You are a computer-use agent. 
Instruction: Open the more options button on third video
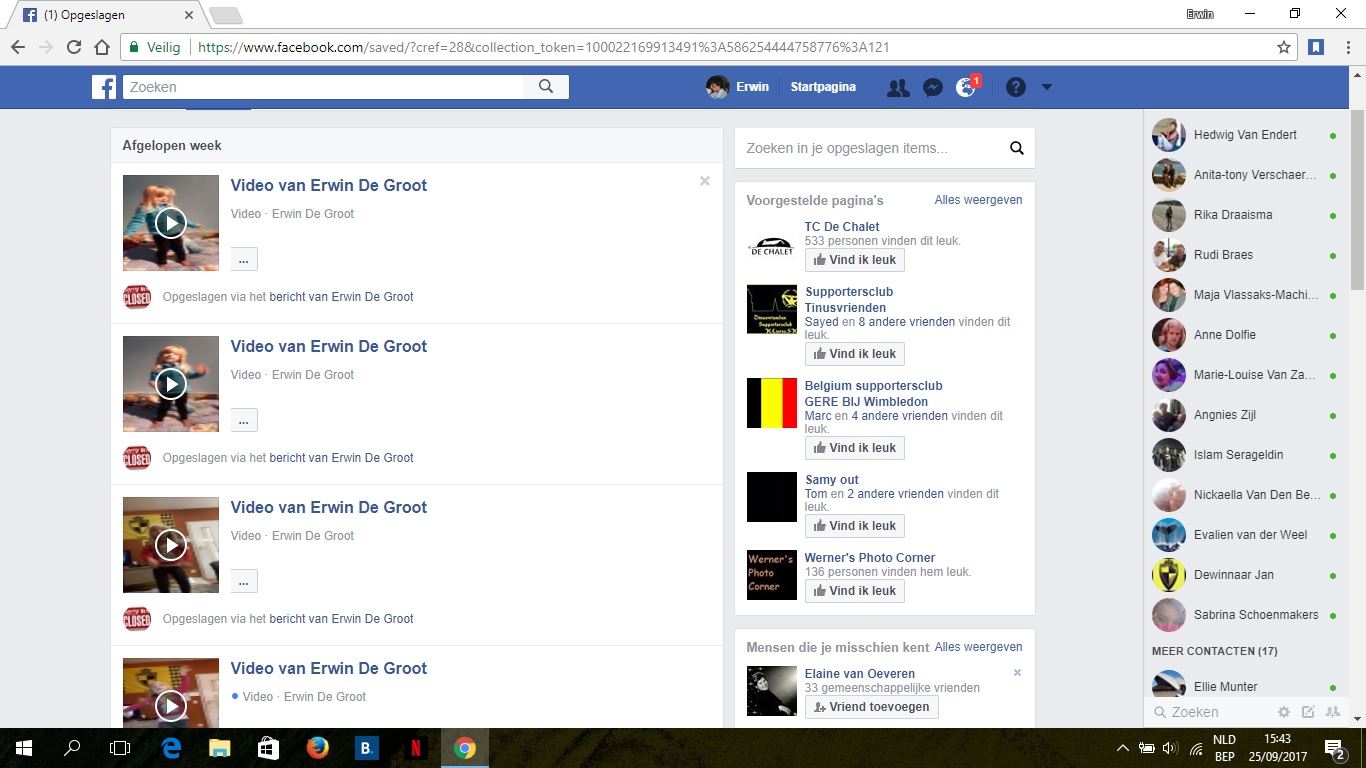click(244, 581)
